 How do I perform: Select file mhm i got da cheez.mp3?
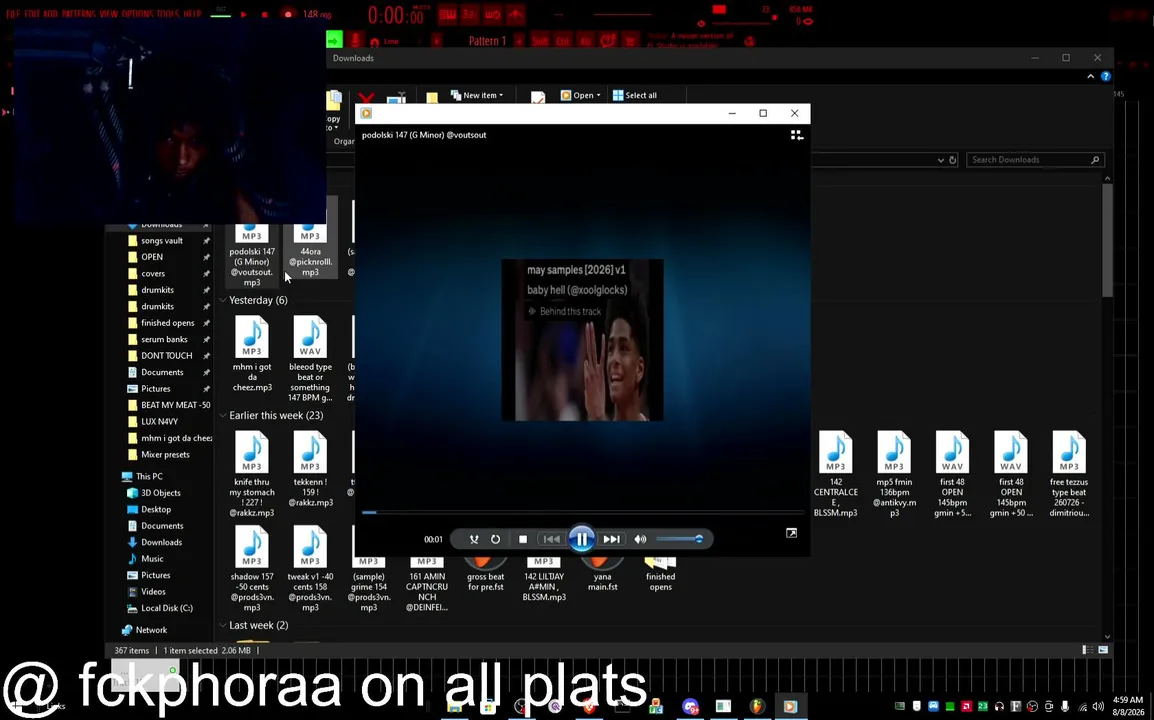pyautogui.click(x=252, y=353)
